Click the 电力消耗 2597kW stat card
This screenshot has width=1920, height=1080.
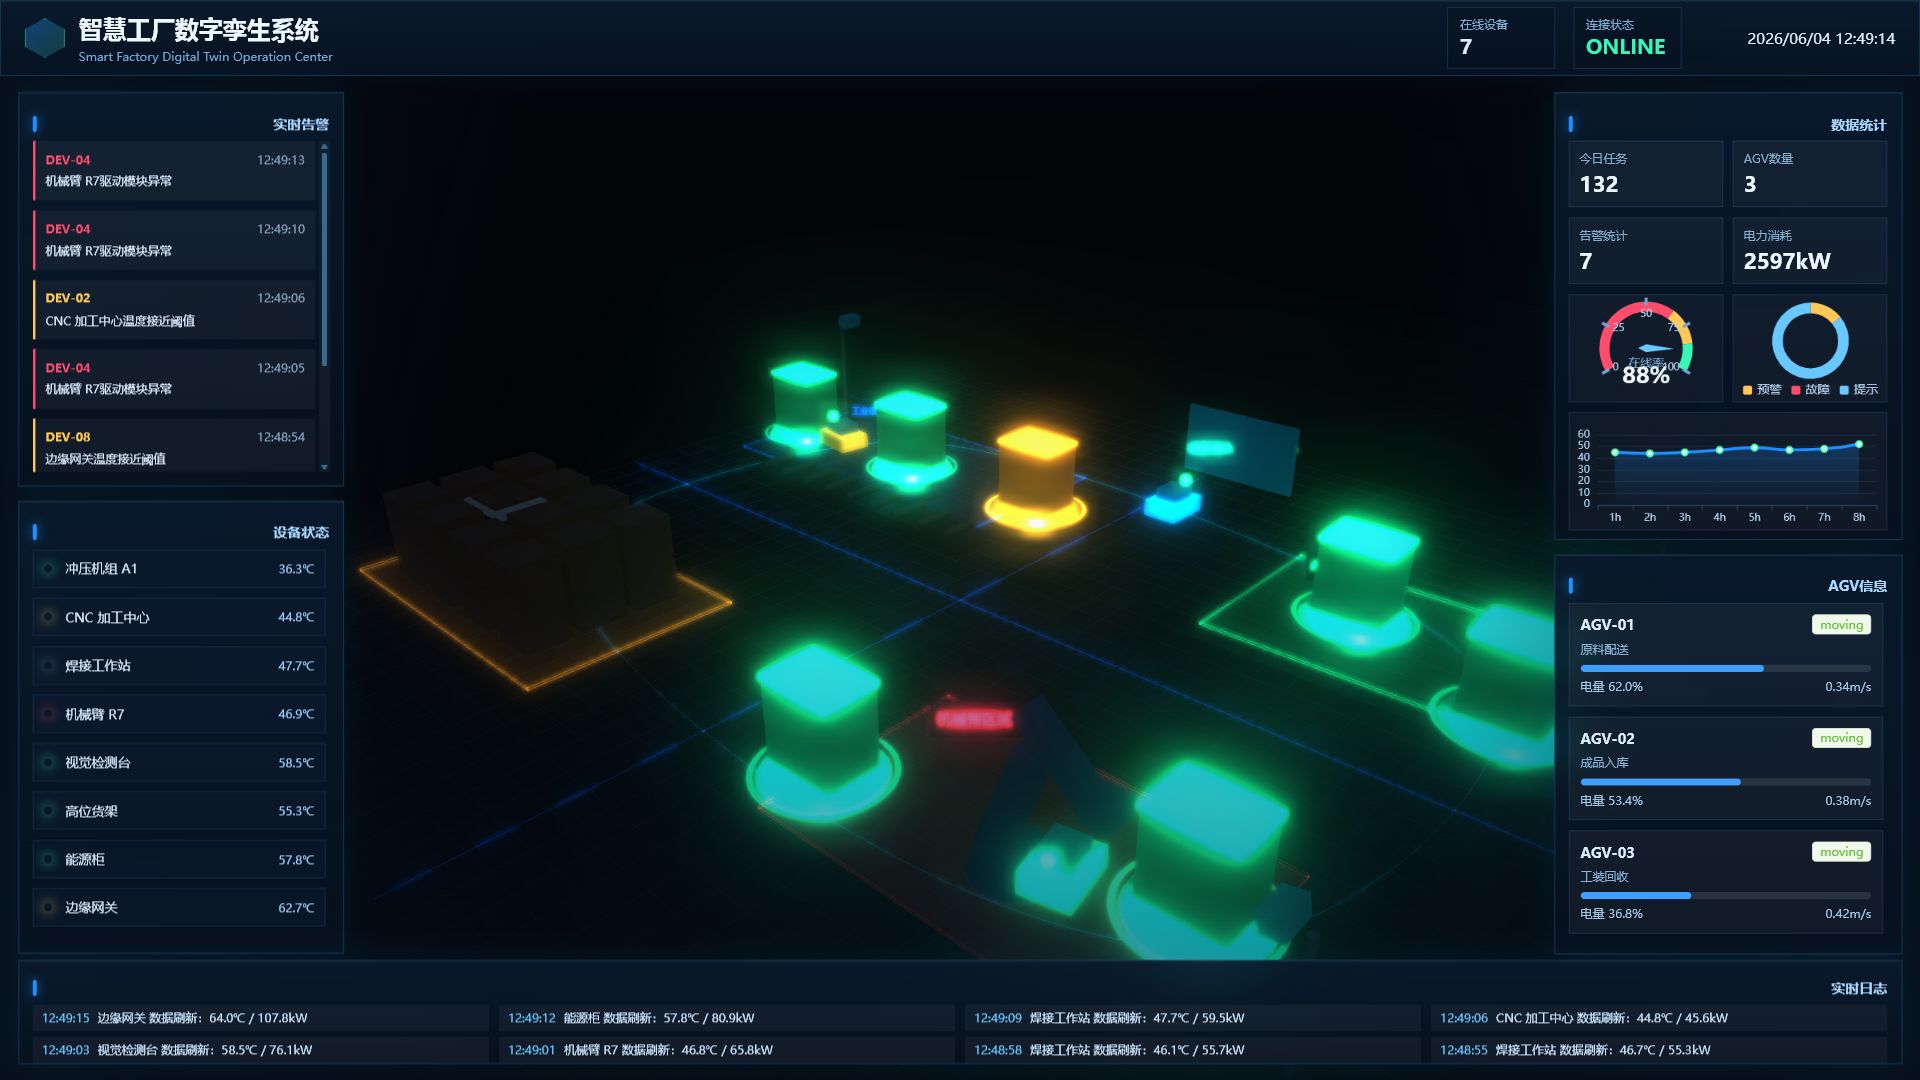[1809, 251]
